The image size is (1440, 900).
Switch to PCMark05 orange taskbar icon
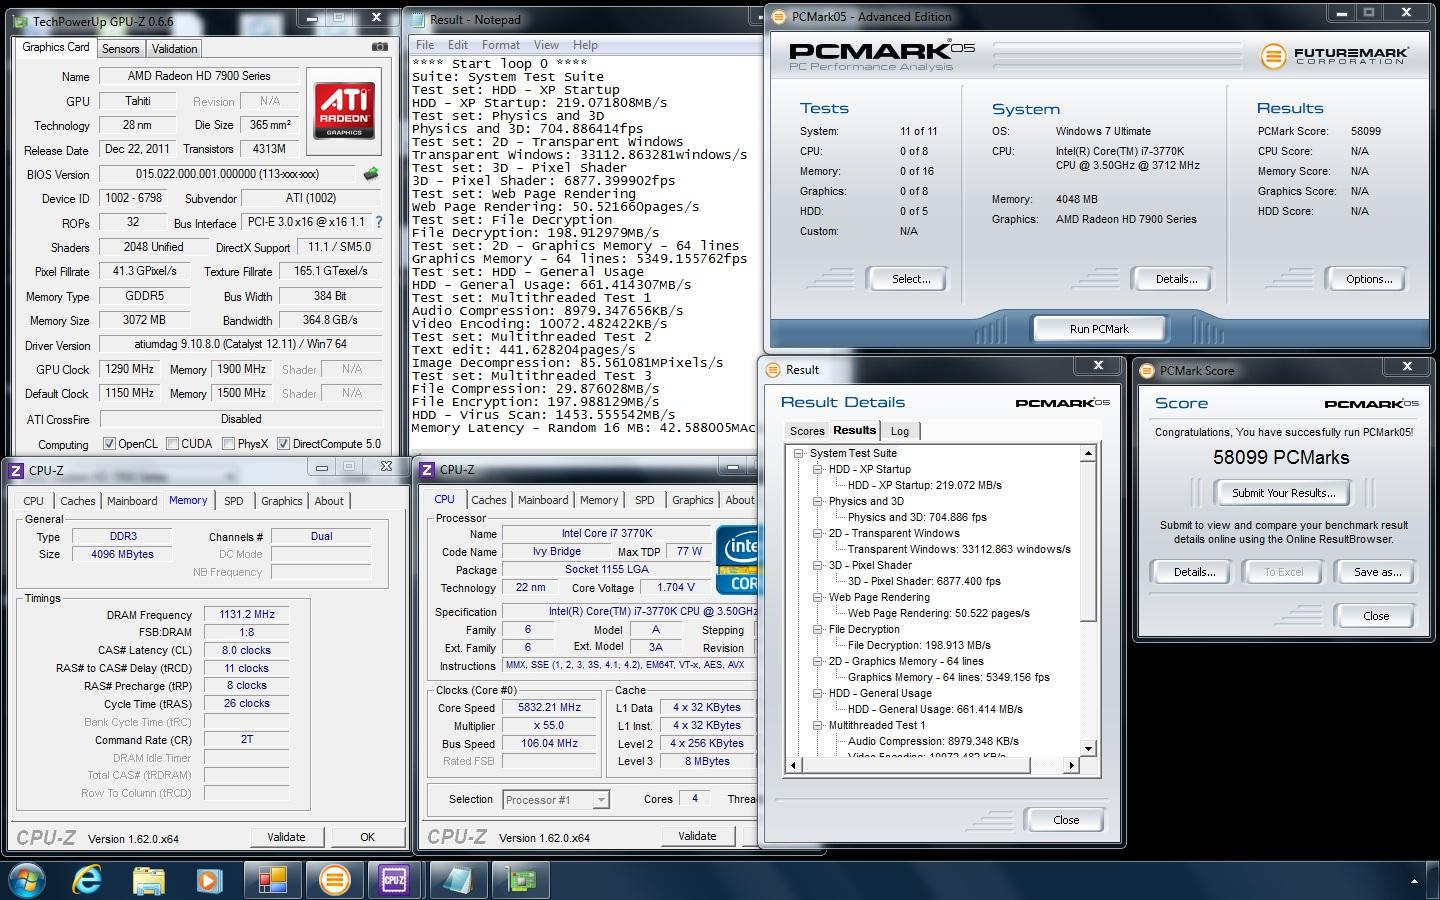[x=334, y=880]
